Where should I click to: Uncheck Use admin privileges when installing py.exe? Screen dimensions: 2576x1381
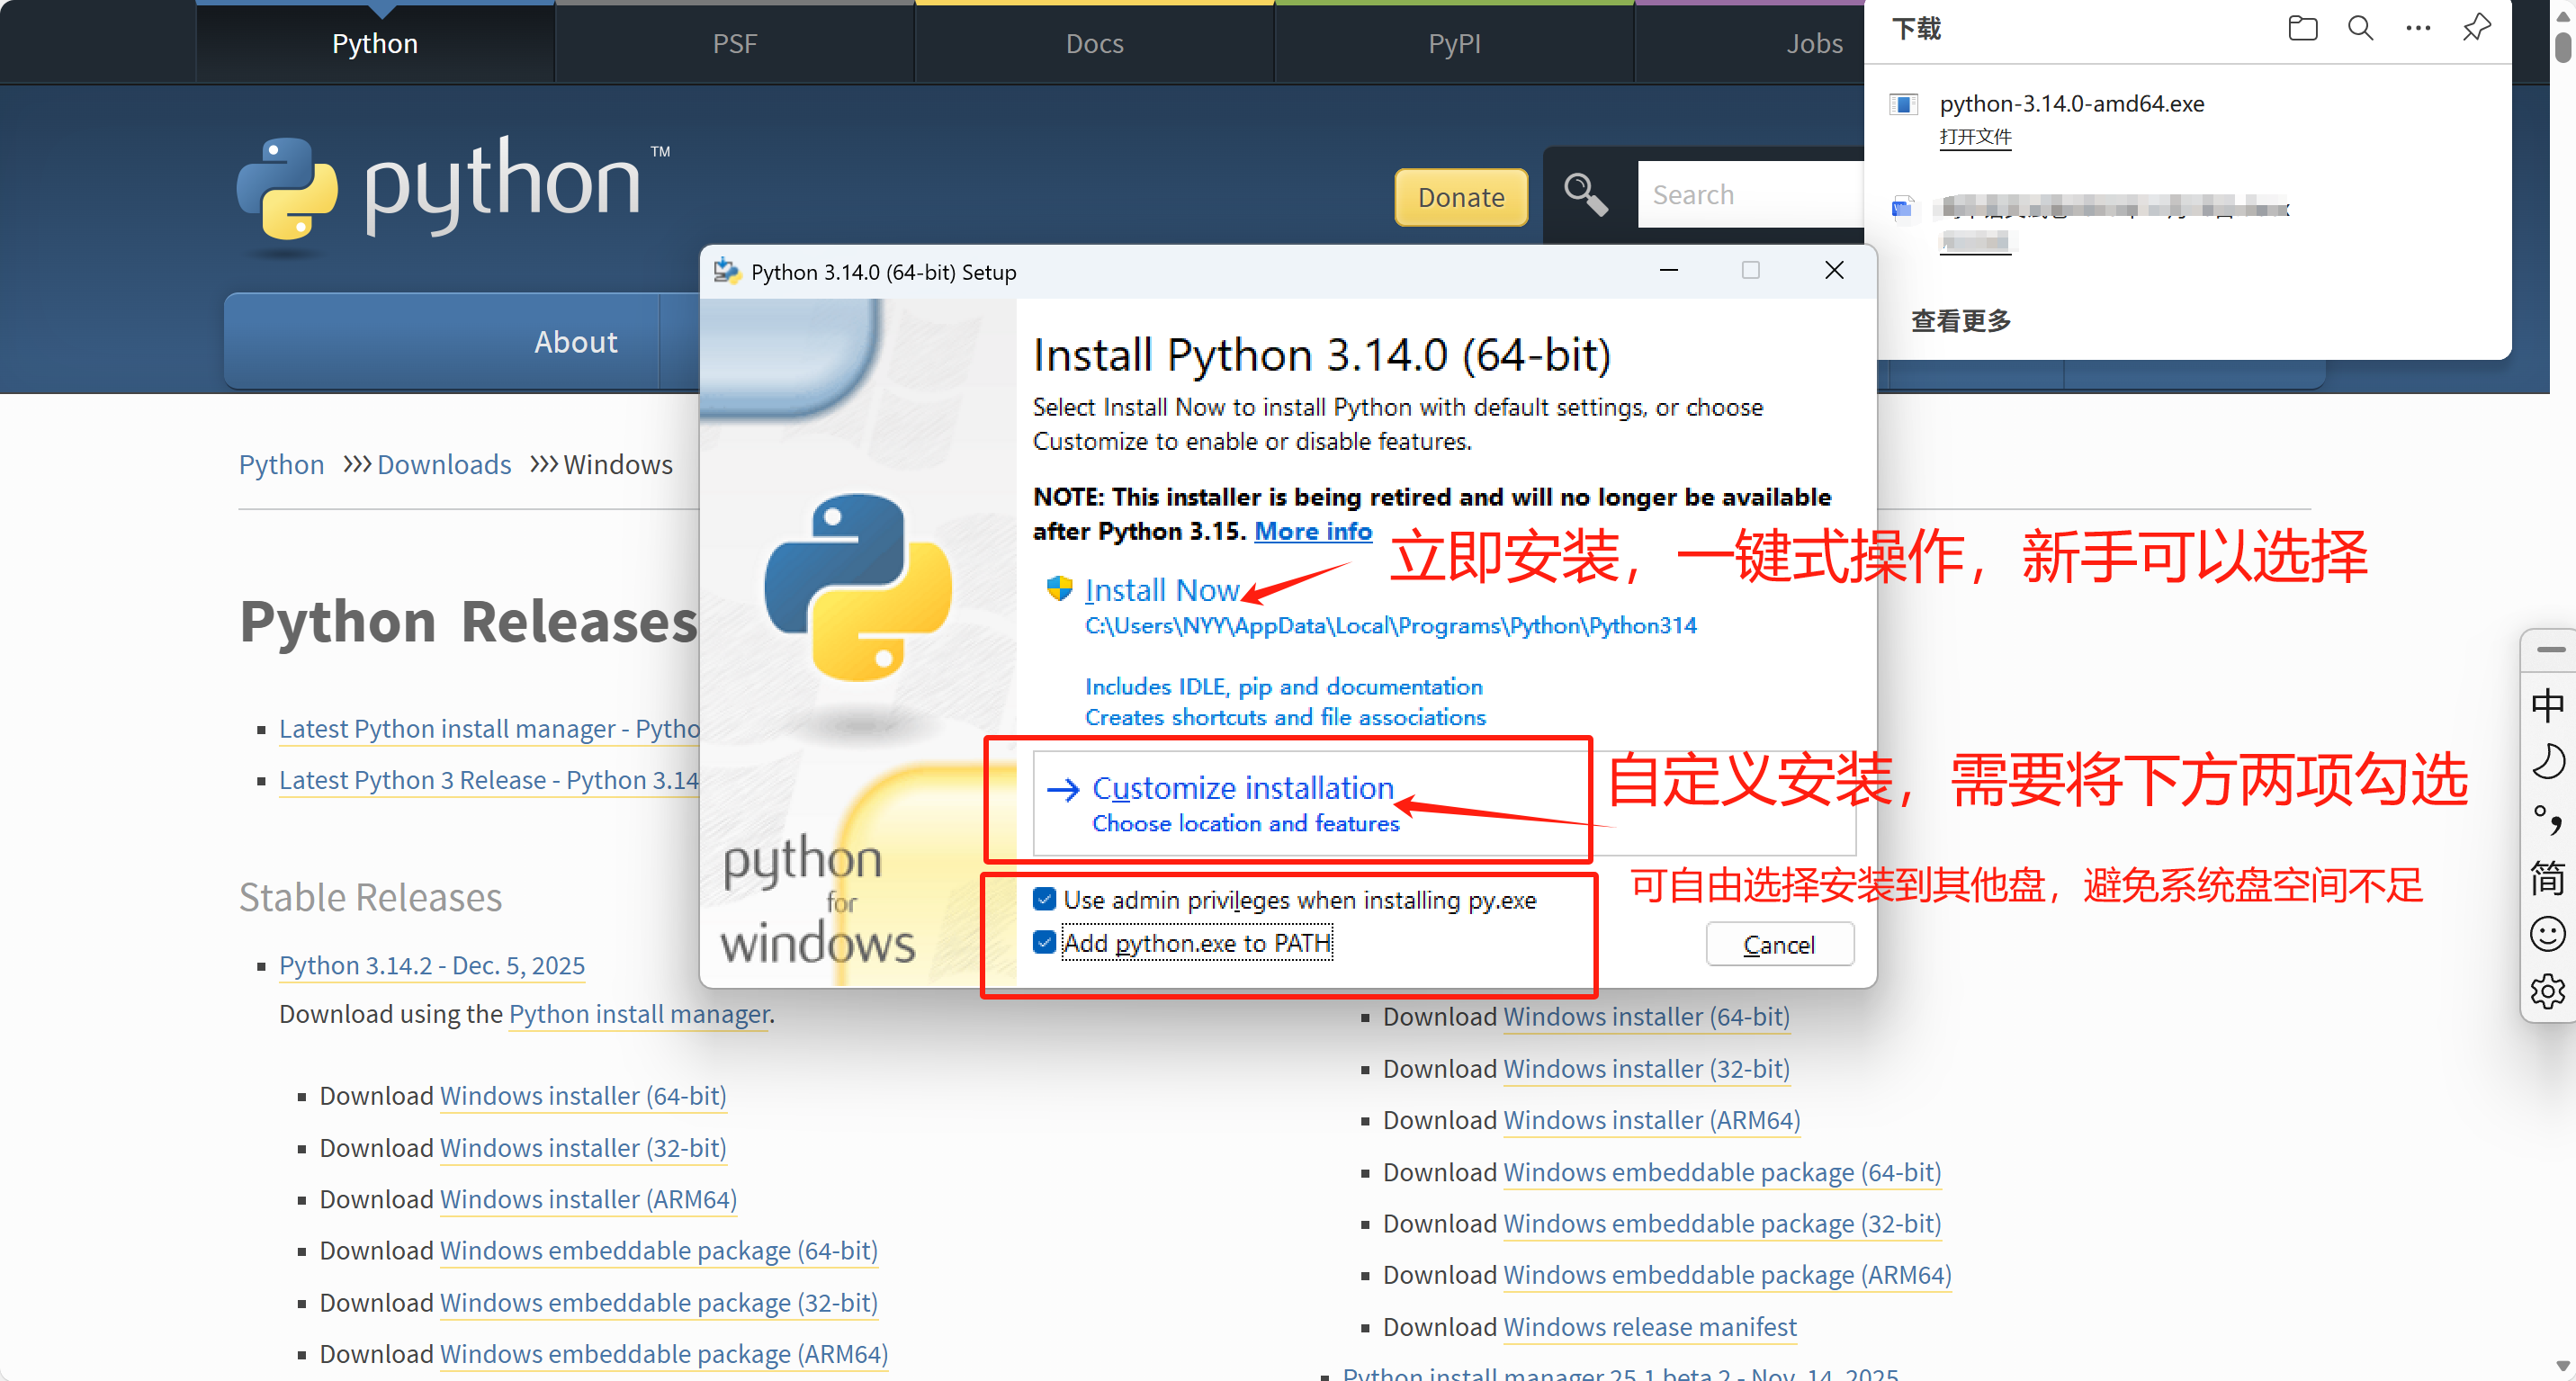coord(1044,899)
